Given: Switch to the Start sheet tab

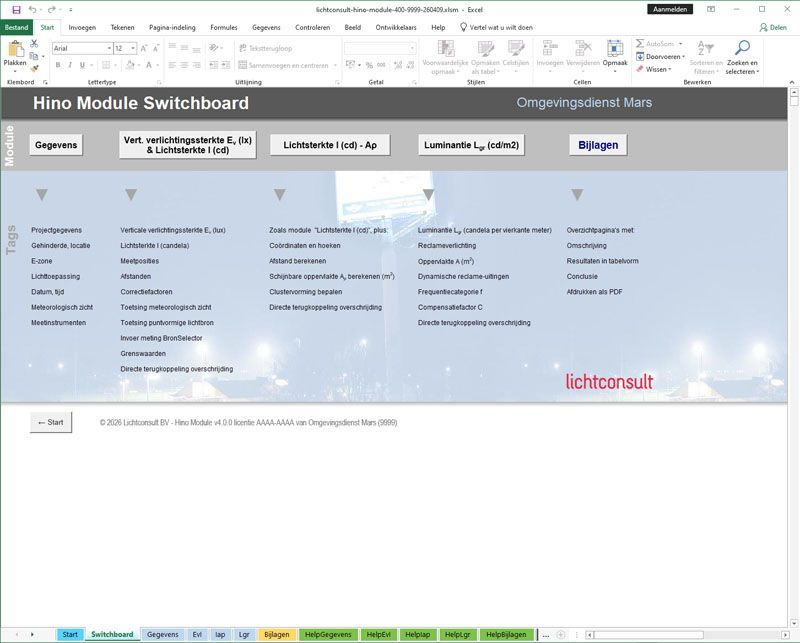Looking at the screenshot, I should pos(70,635).
